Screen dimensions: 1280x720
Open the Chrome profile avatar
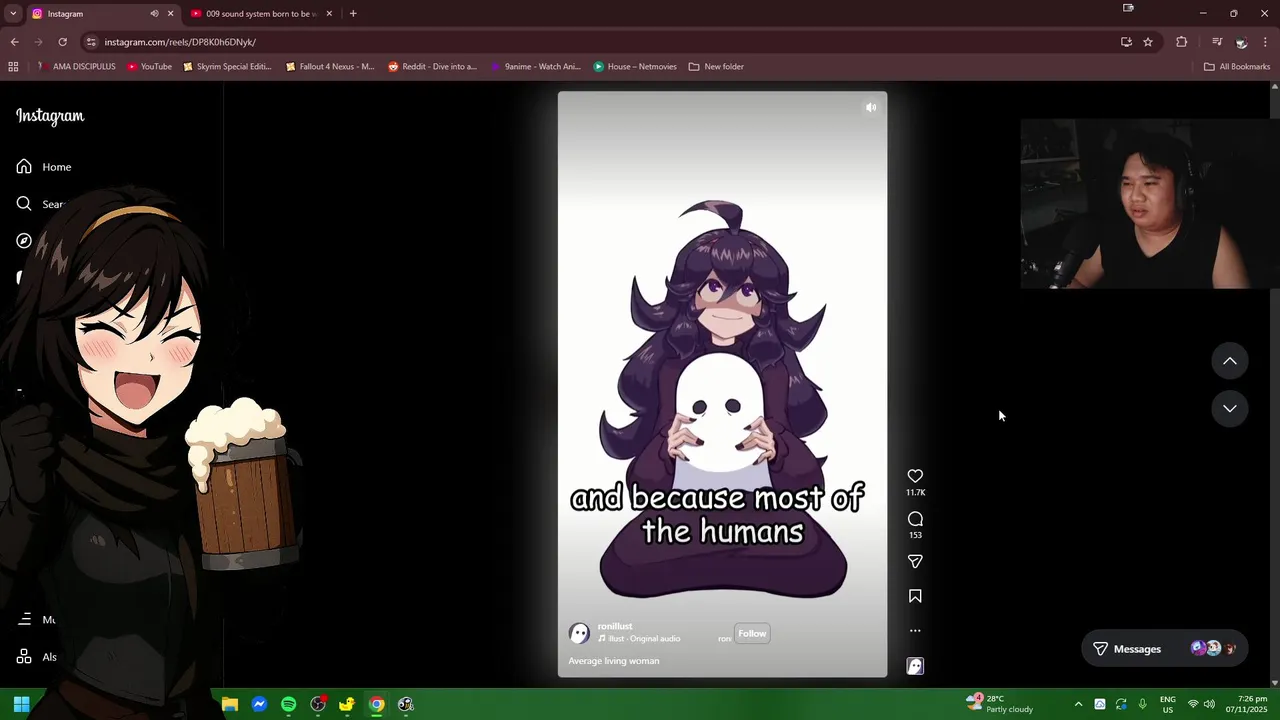(1241, 42)
